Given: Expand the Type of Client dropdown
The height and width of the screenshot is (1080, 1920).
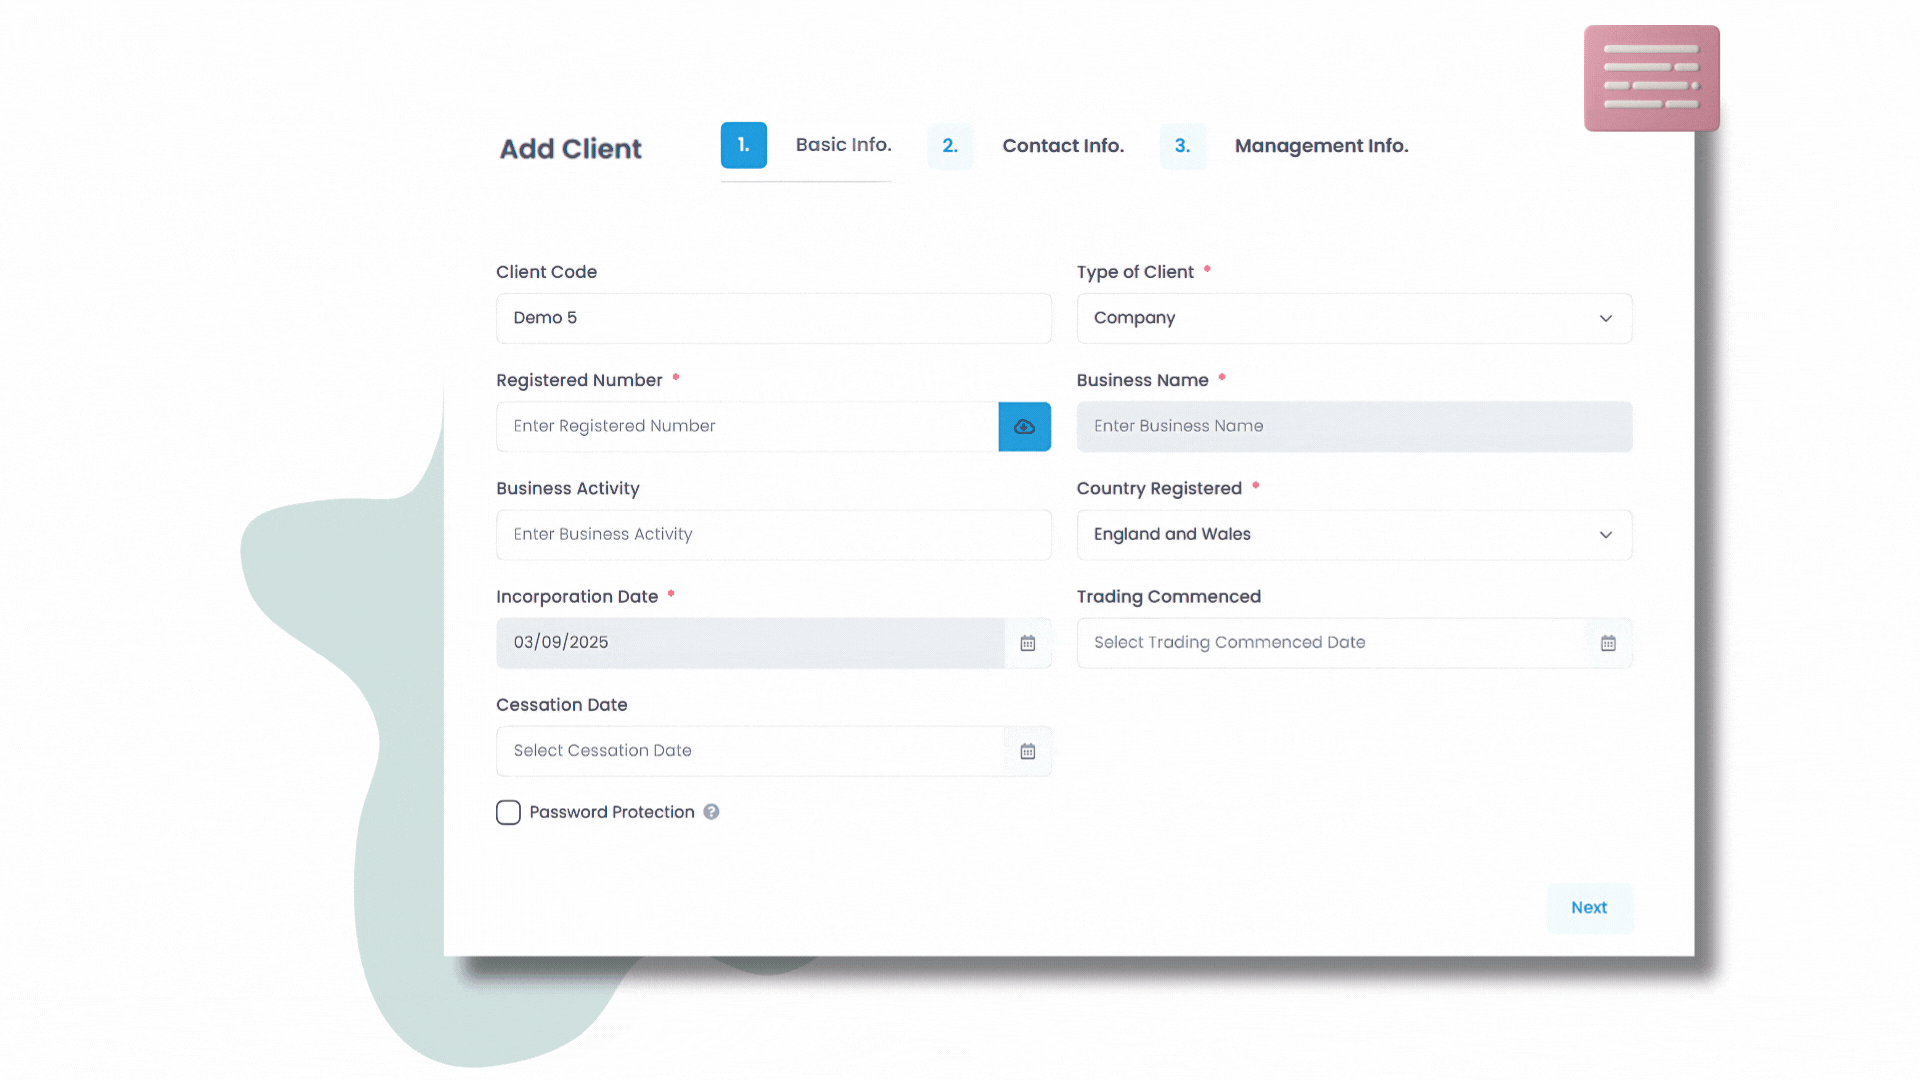Looking at the screenshot, I should pos(1354,318).
